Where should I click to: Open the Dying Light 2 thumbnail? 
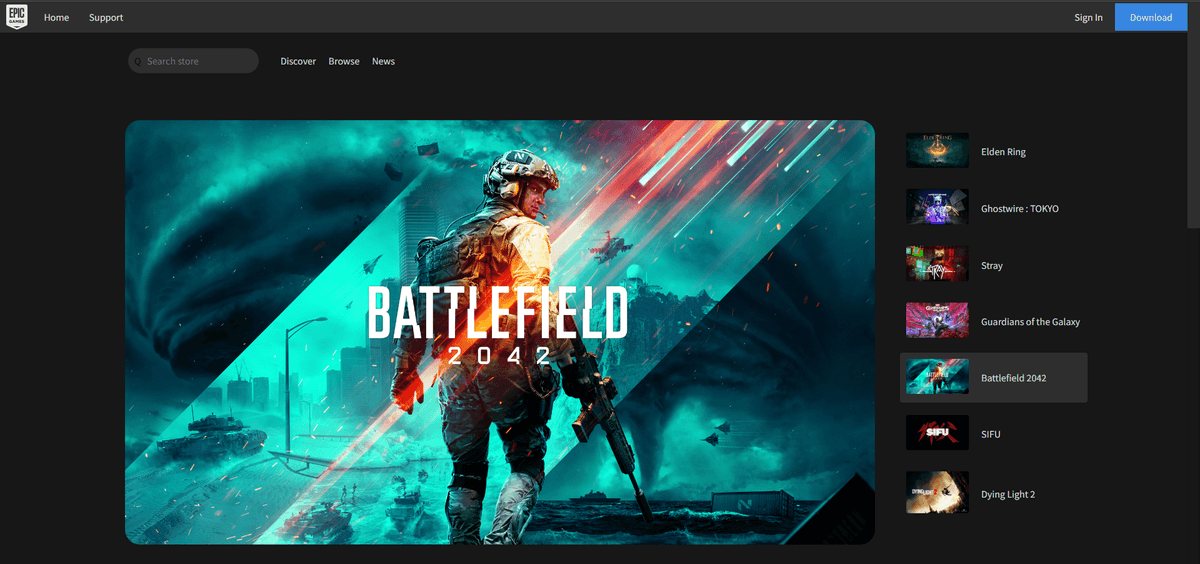[937, 493]
